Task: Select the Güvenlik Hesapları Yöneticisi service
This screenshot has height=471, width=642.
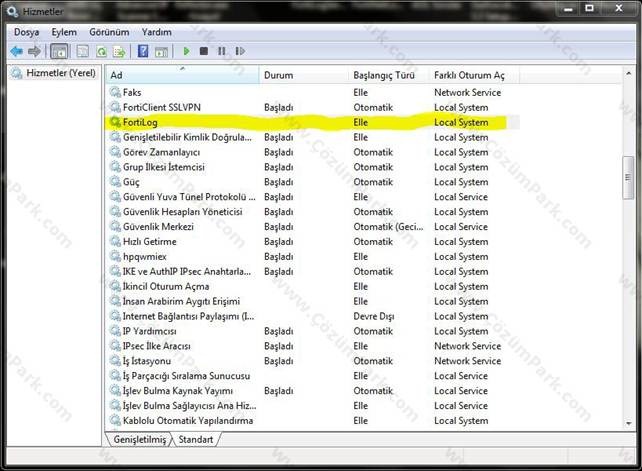Action: [313, 212]
